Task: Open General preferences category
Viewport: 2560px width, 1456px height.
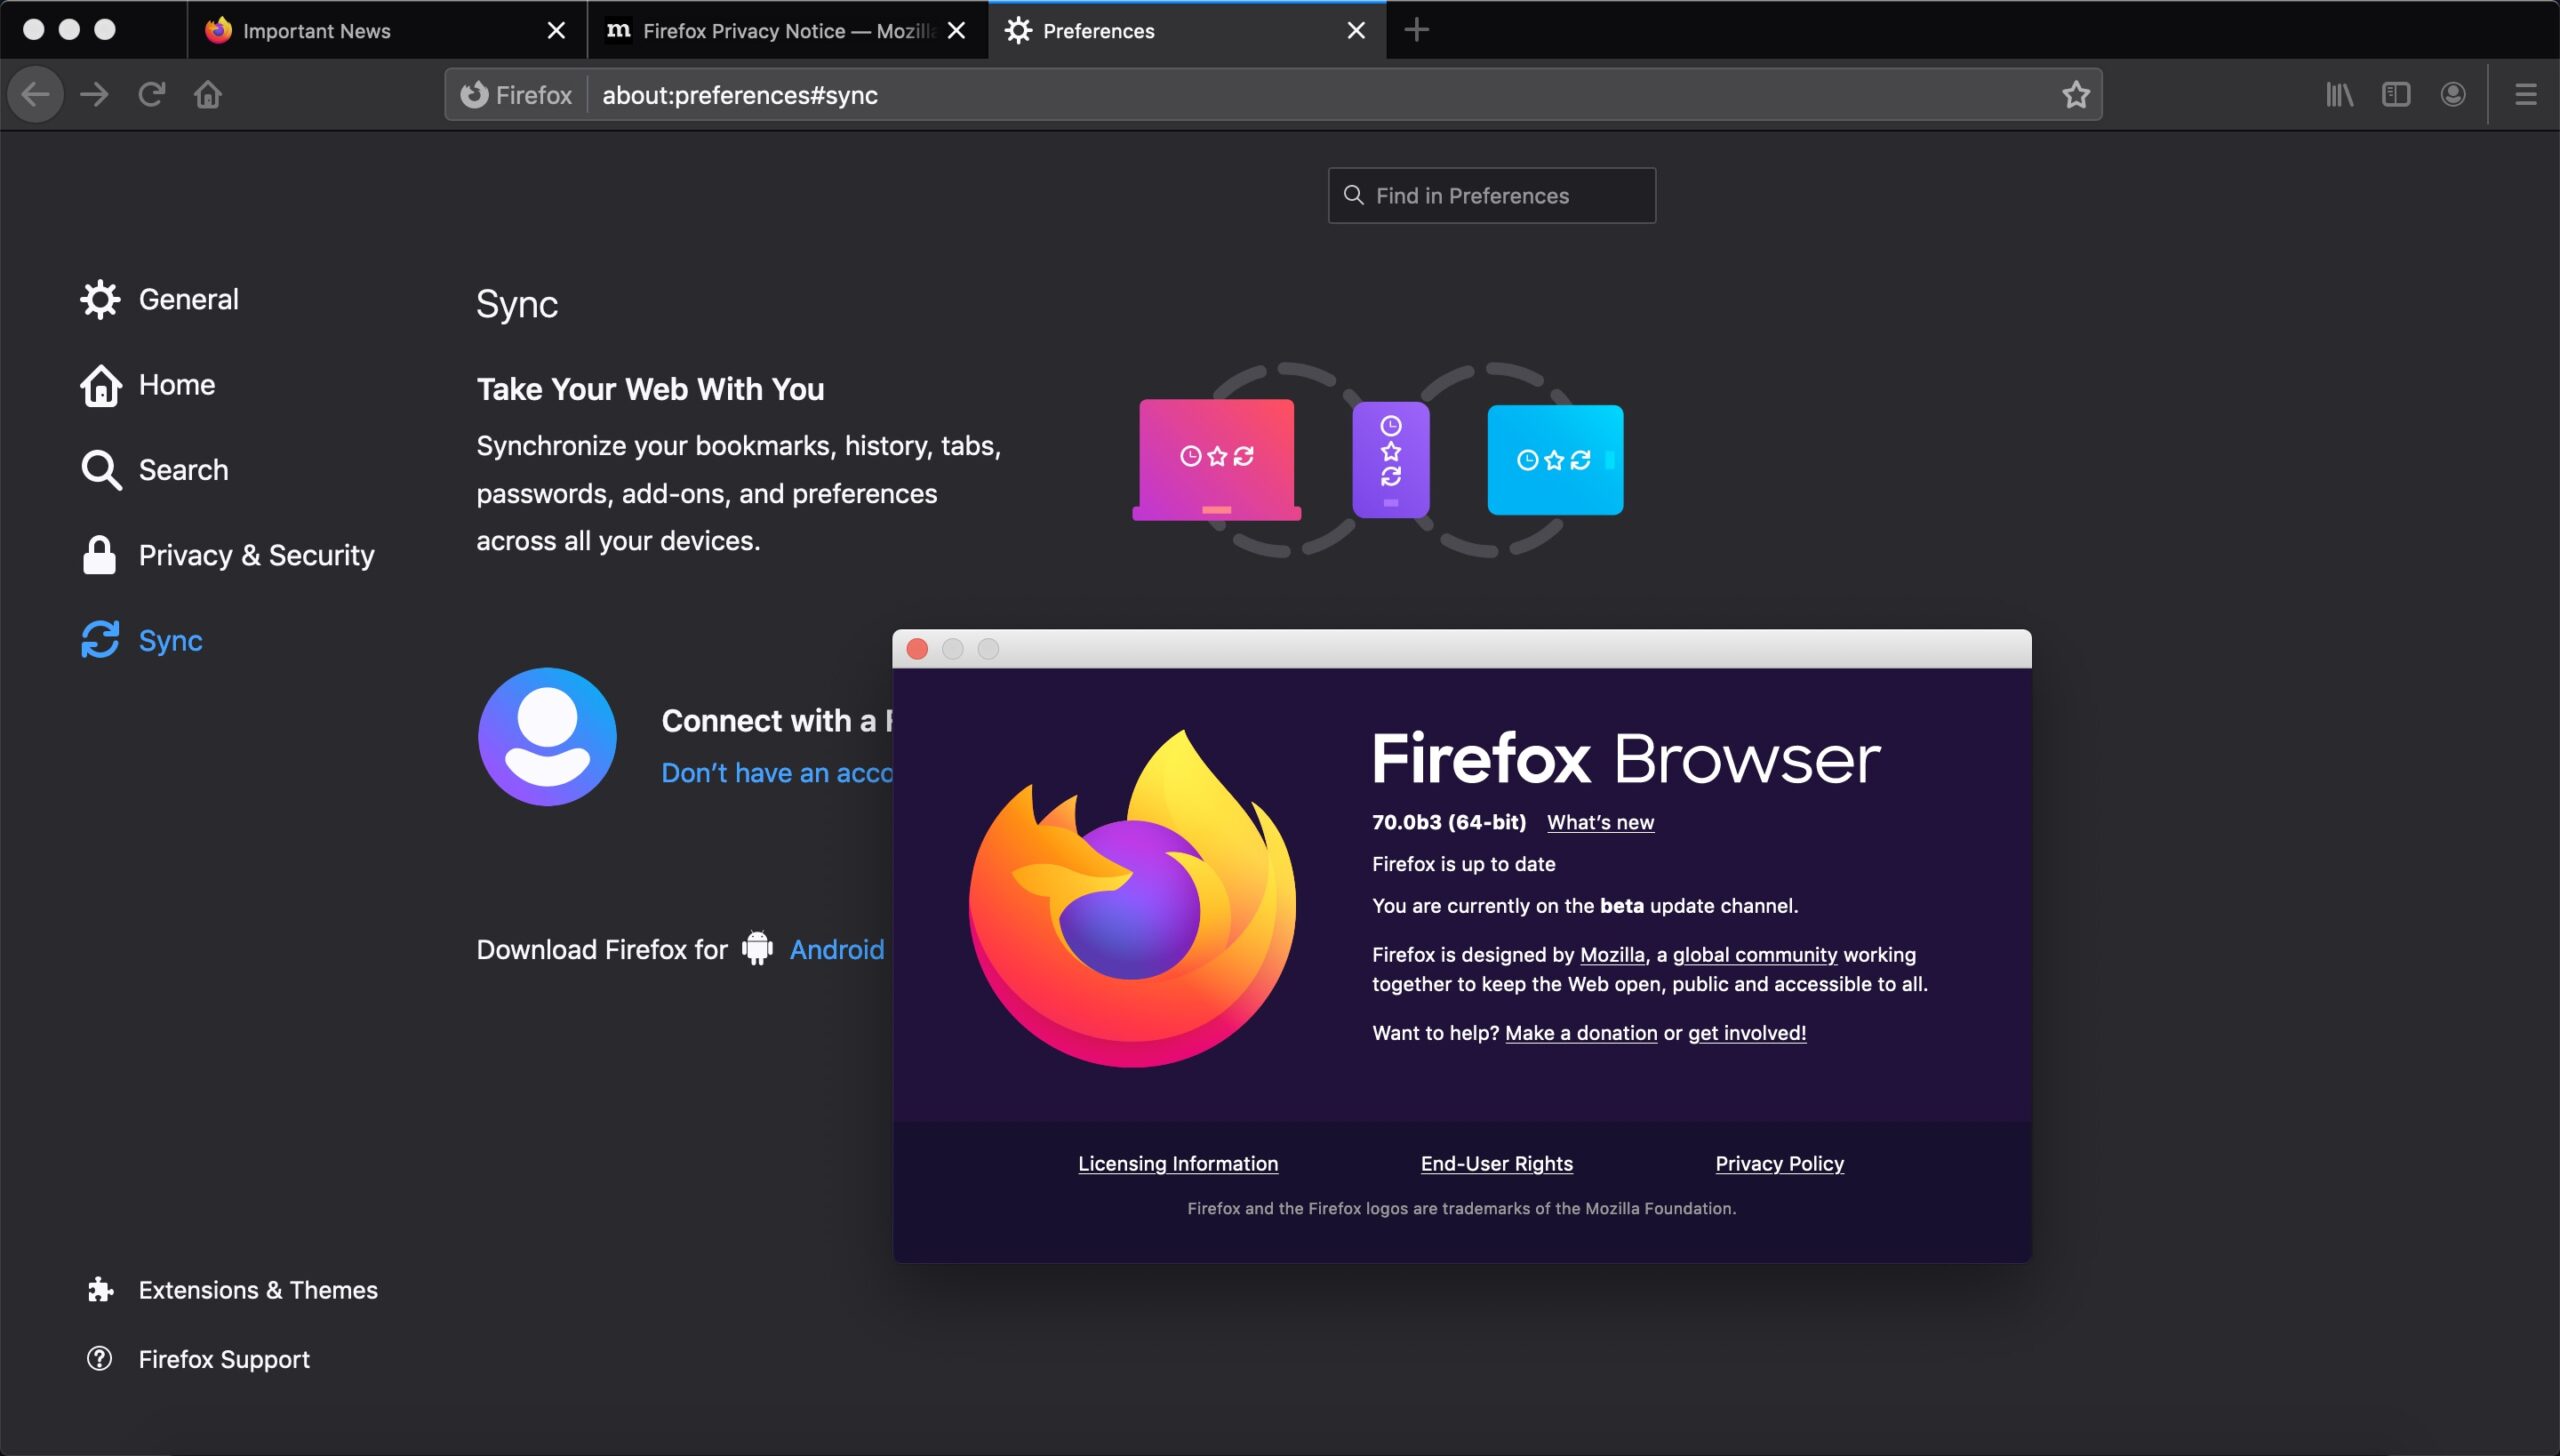Action: pyautogui.click(x=160, y=300)
